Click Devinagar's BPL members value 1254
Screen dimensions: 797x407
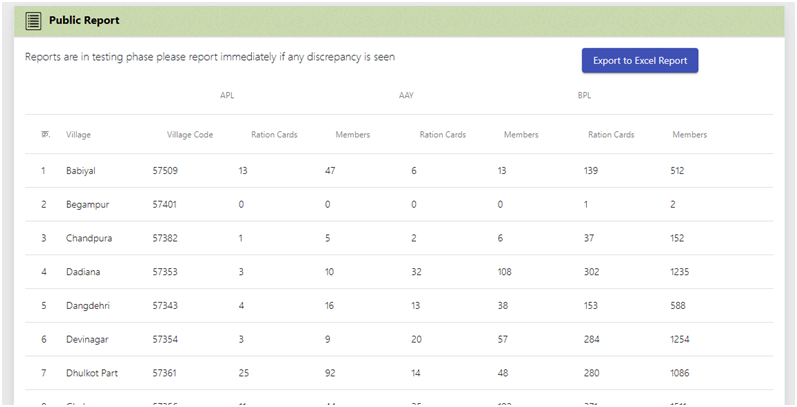(x=680, y=339)
